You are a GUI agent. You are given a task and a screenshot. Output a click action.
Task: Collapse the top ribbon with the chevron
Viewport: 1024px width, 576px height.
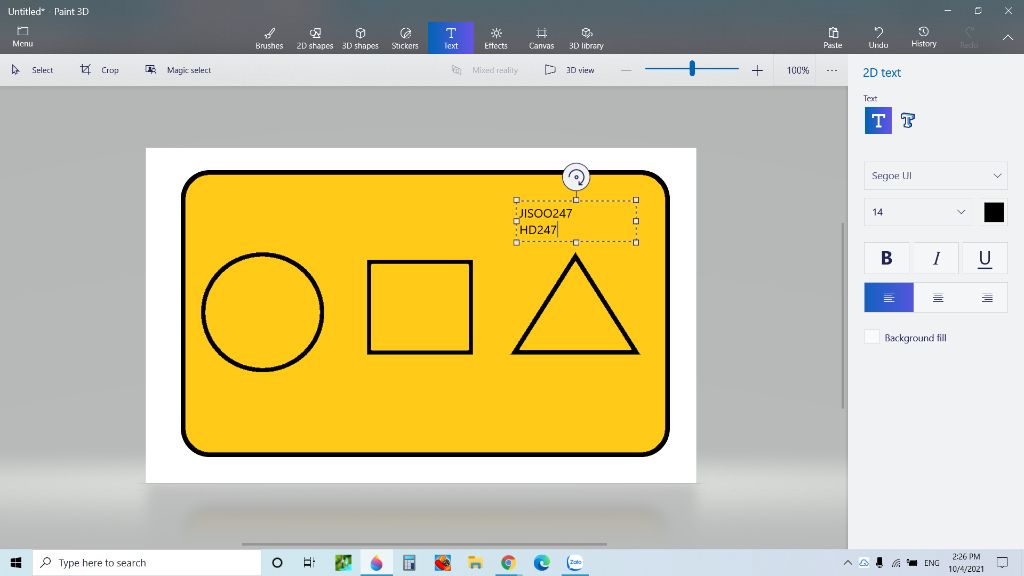coord(1008,38)
